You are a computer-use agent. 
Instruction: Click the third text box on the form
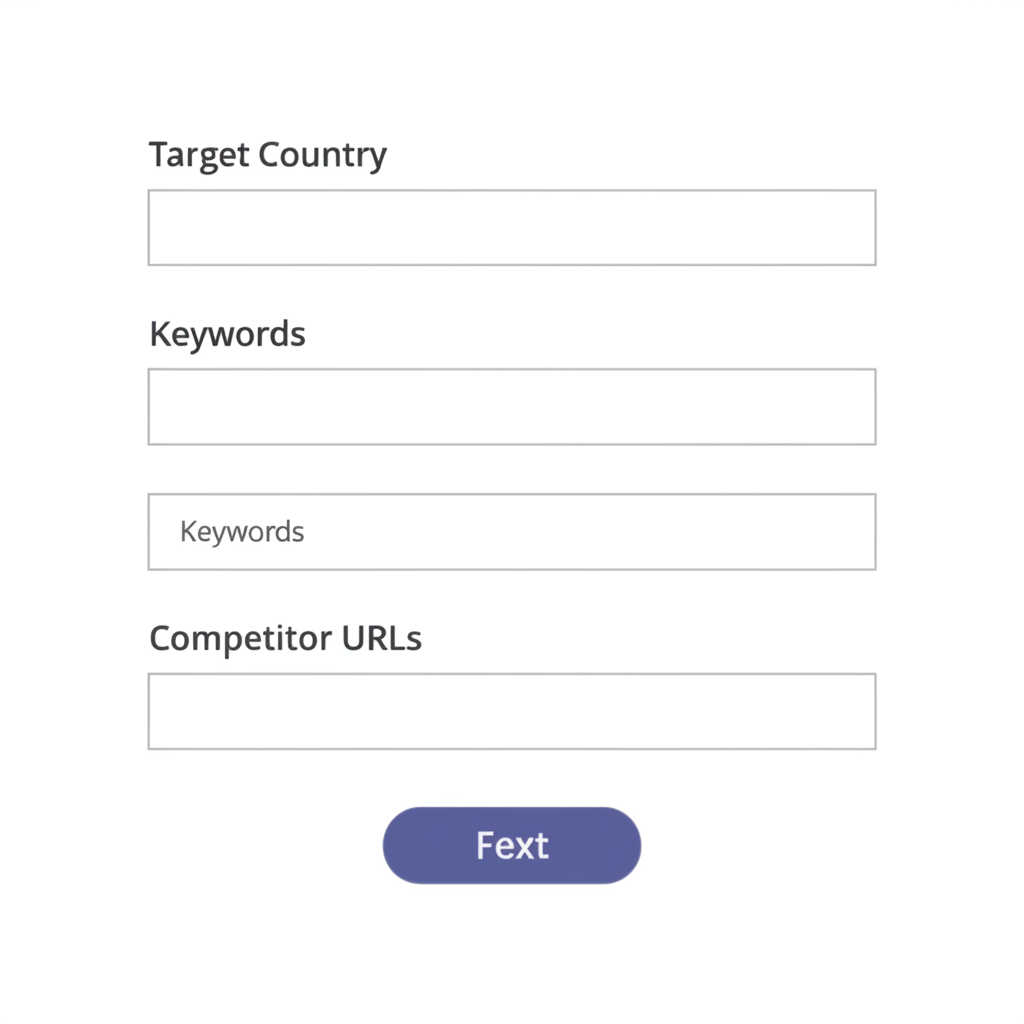coord(512,532)
